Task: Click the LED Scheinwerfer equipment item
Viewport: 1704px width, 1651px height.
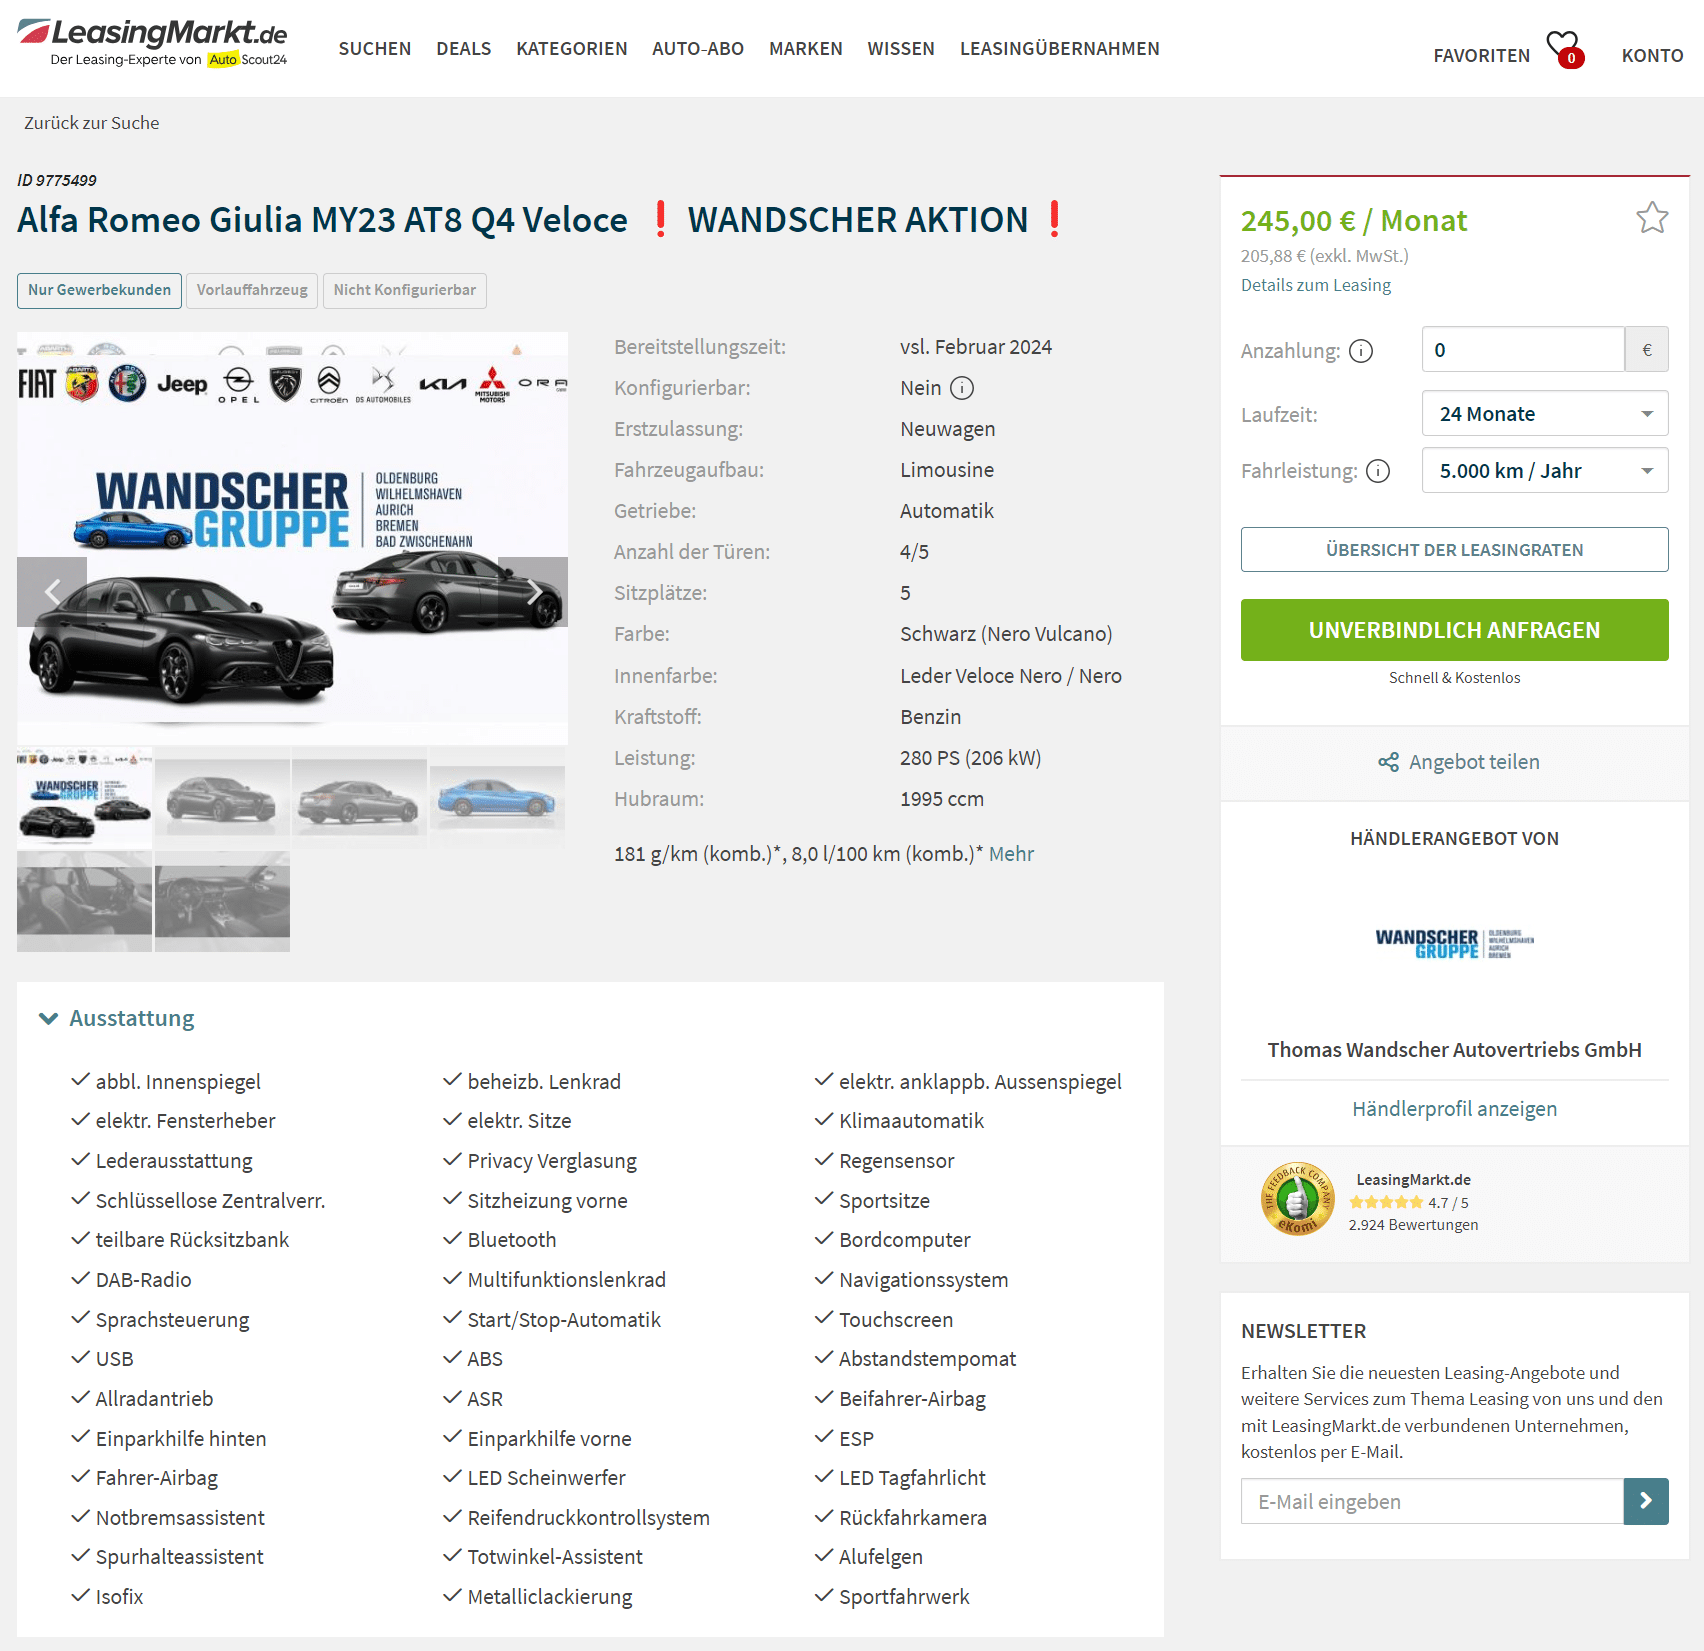Action: [x=547, y=1478]
